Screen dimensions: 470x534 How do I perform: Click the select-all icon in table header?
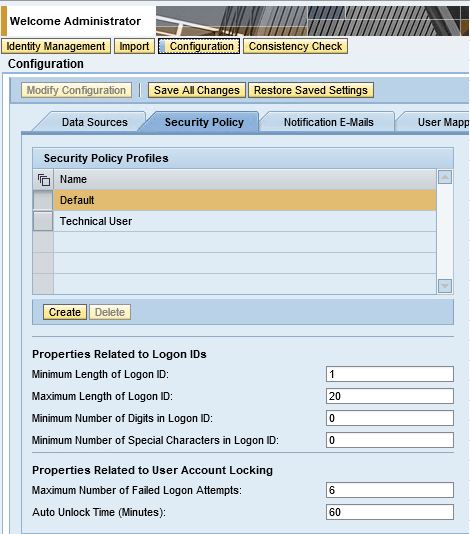(44, 179)
